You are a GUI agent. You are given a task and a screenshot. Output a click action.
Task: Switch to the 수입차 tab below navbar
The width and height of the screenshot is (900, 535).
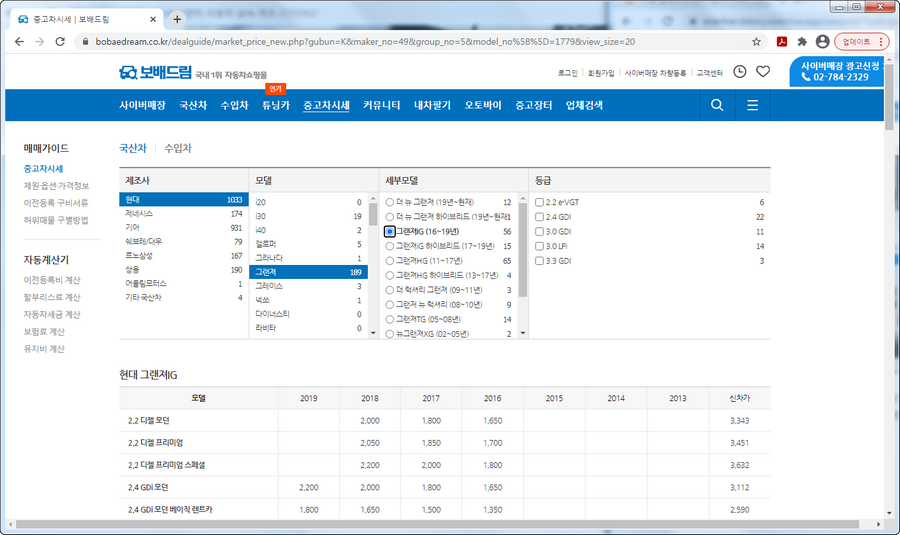177,148
